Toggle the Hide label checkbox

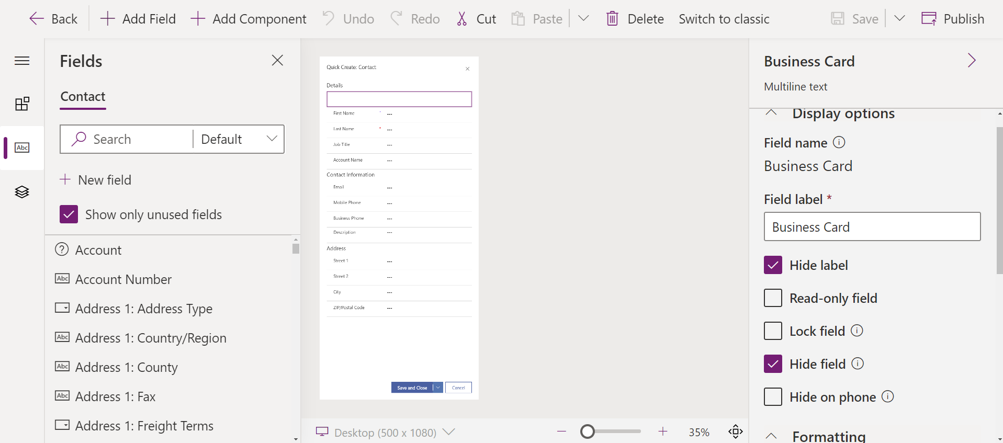click(773, 265)
